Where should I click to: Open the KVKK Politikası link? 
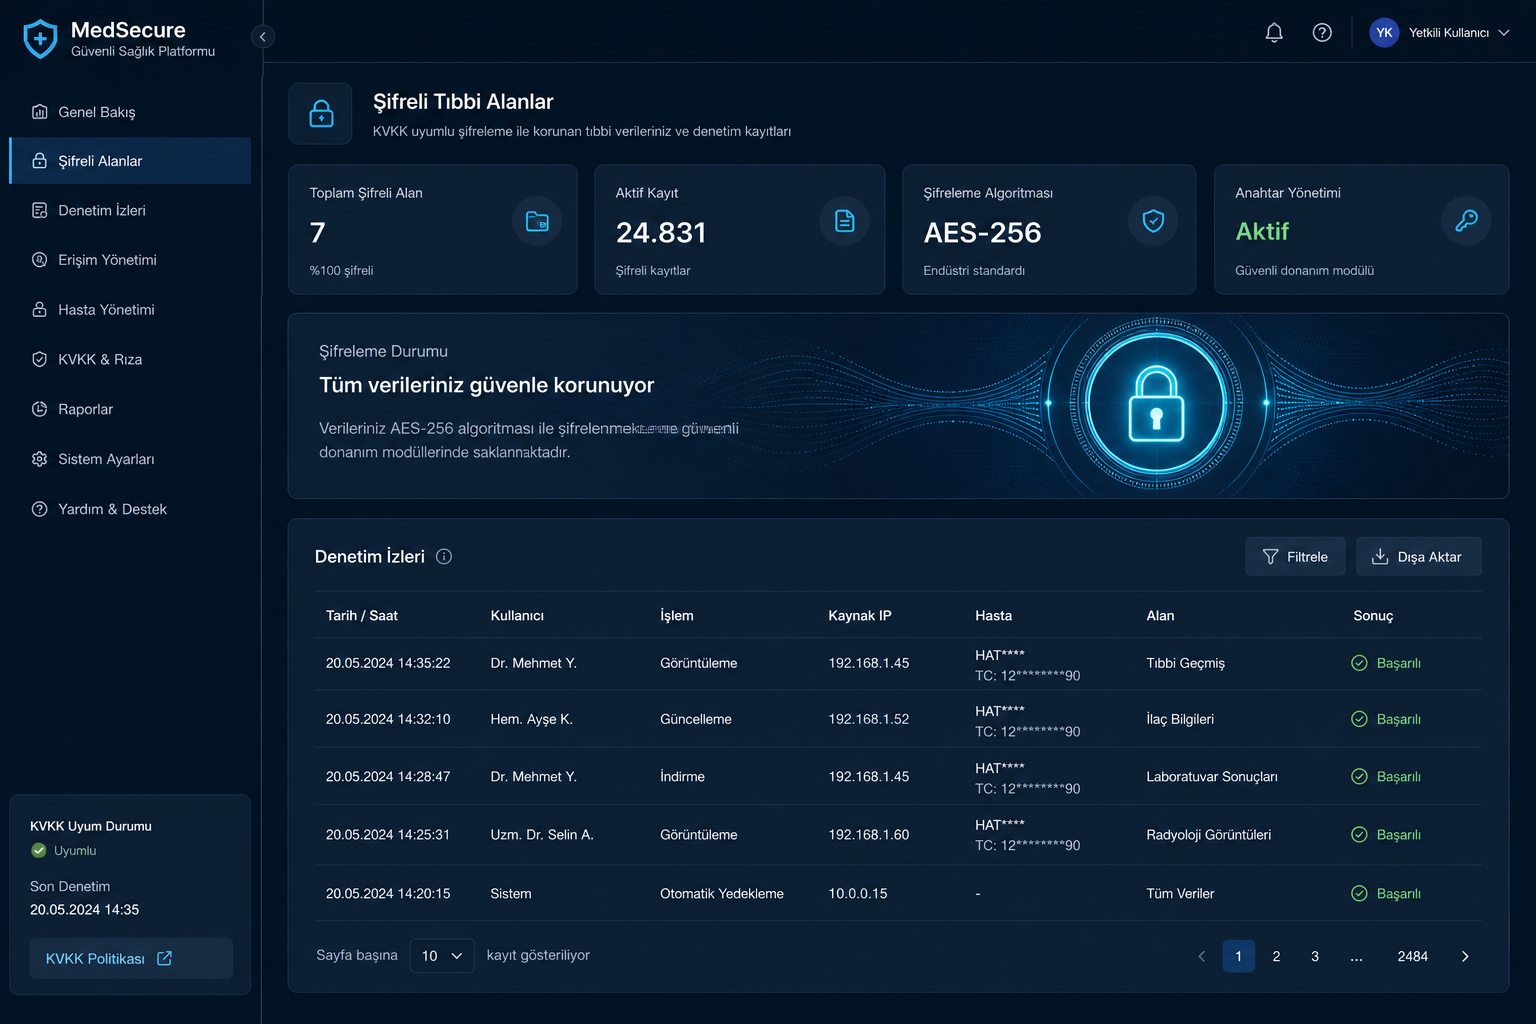tap(131, 959)
